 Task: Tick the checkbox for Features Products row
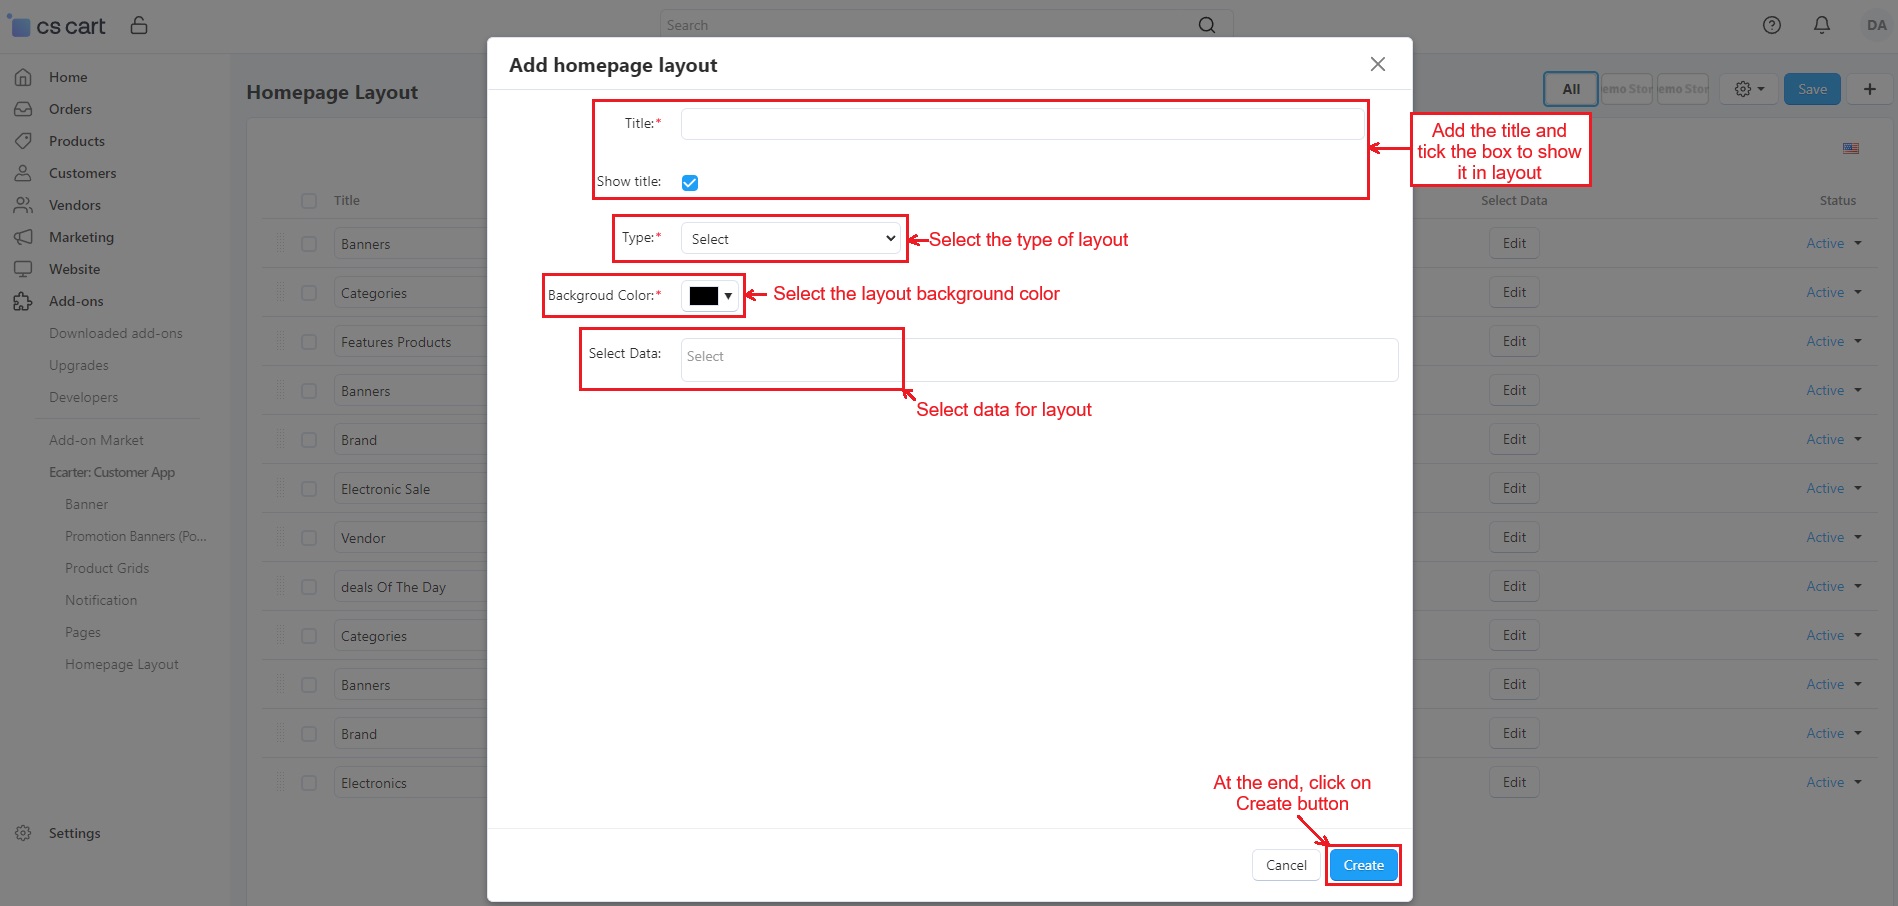coord(309,342)
